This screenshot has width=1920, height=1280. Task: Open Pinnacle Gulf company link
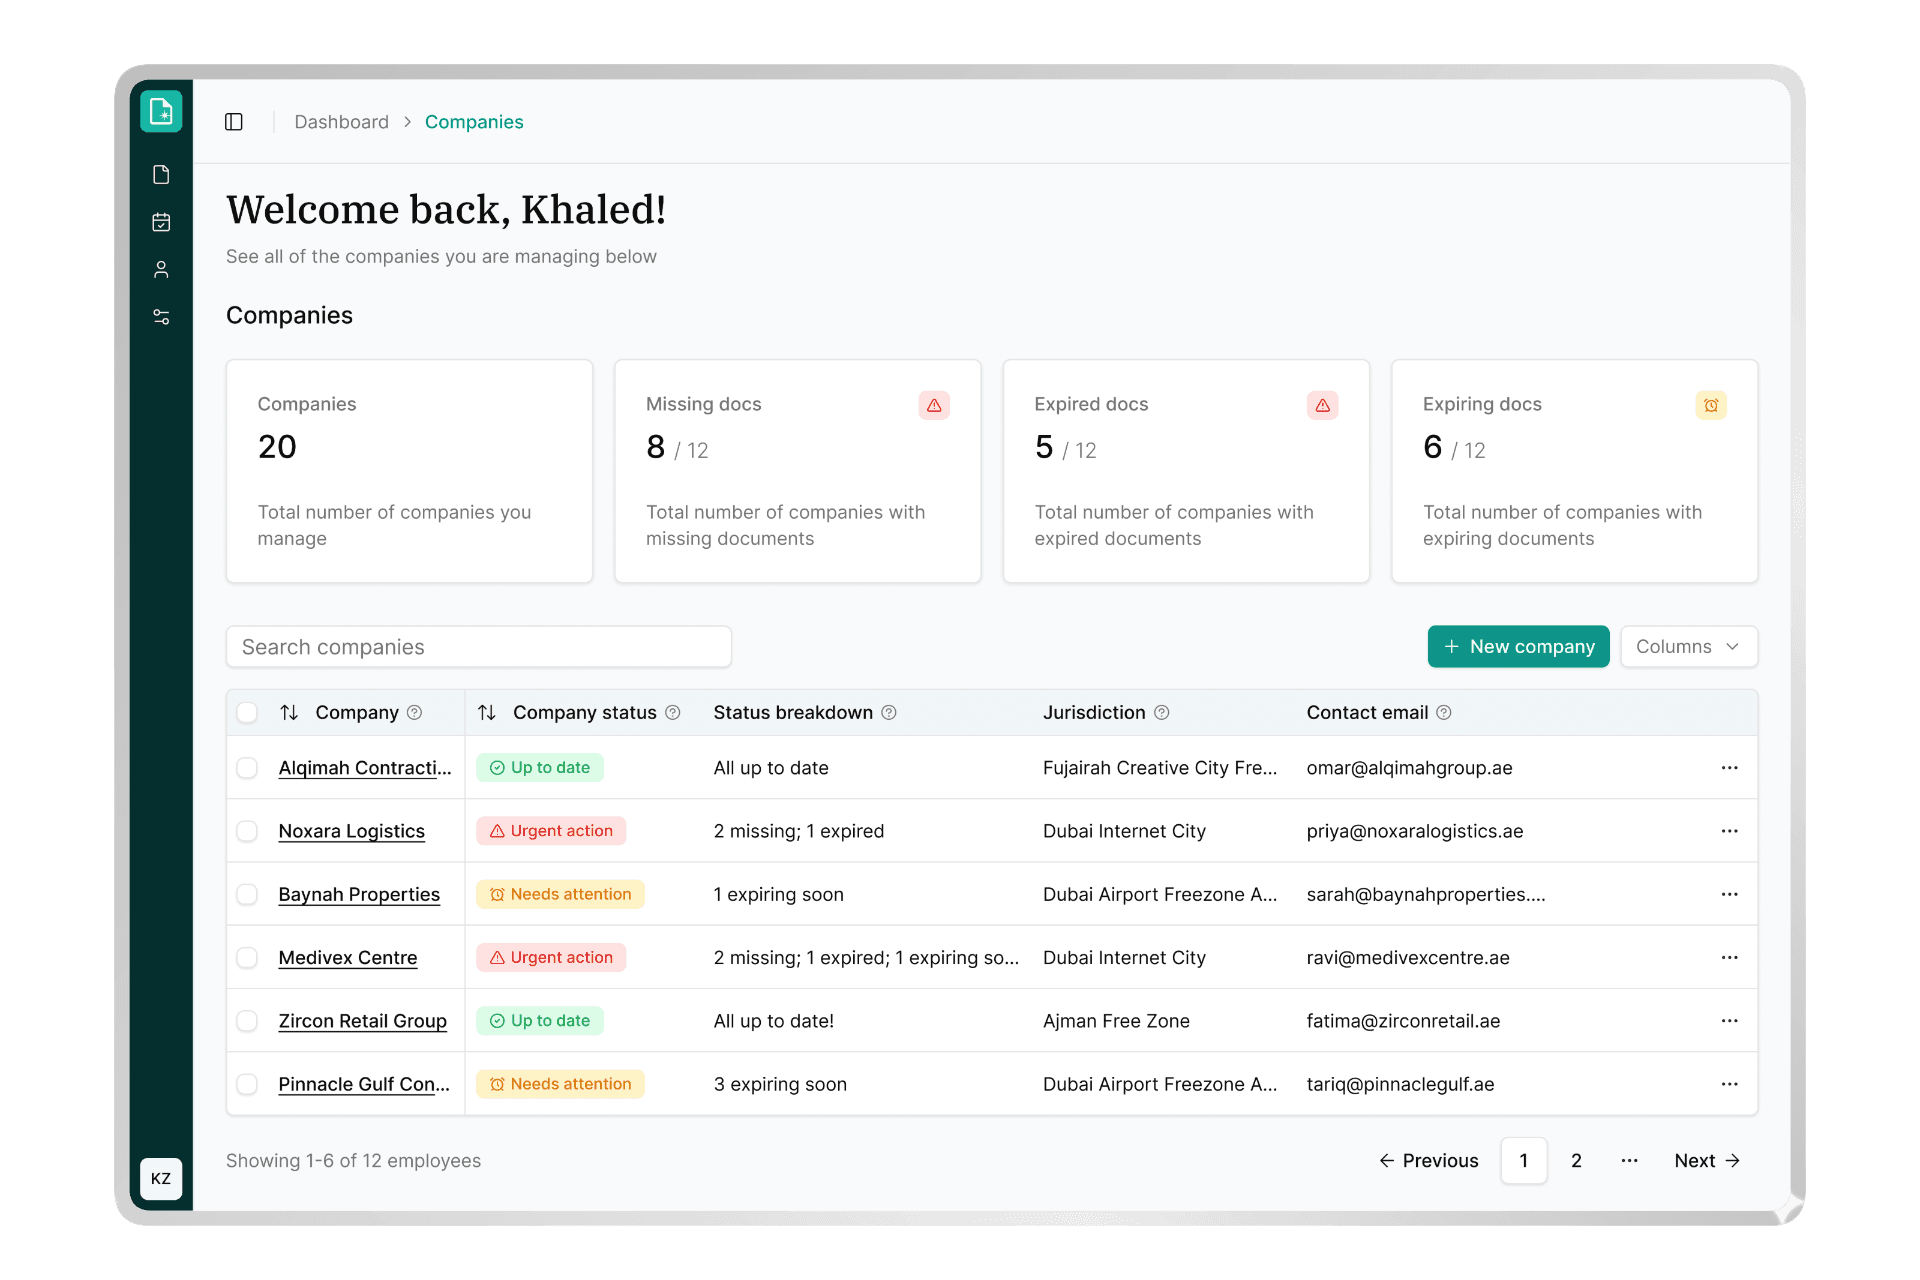364,1084
